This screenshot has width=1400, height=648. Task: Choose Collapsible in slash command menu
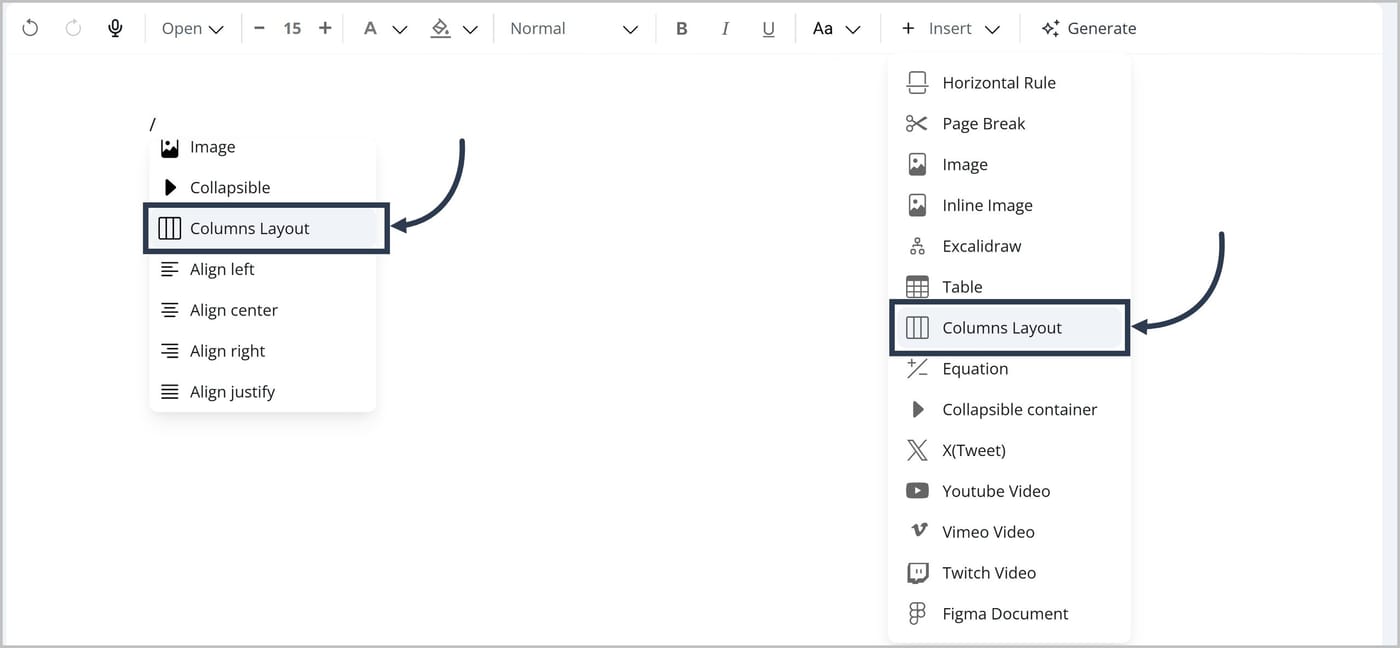click(263, 188)
